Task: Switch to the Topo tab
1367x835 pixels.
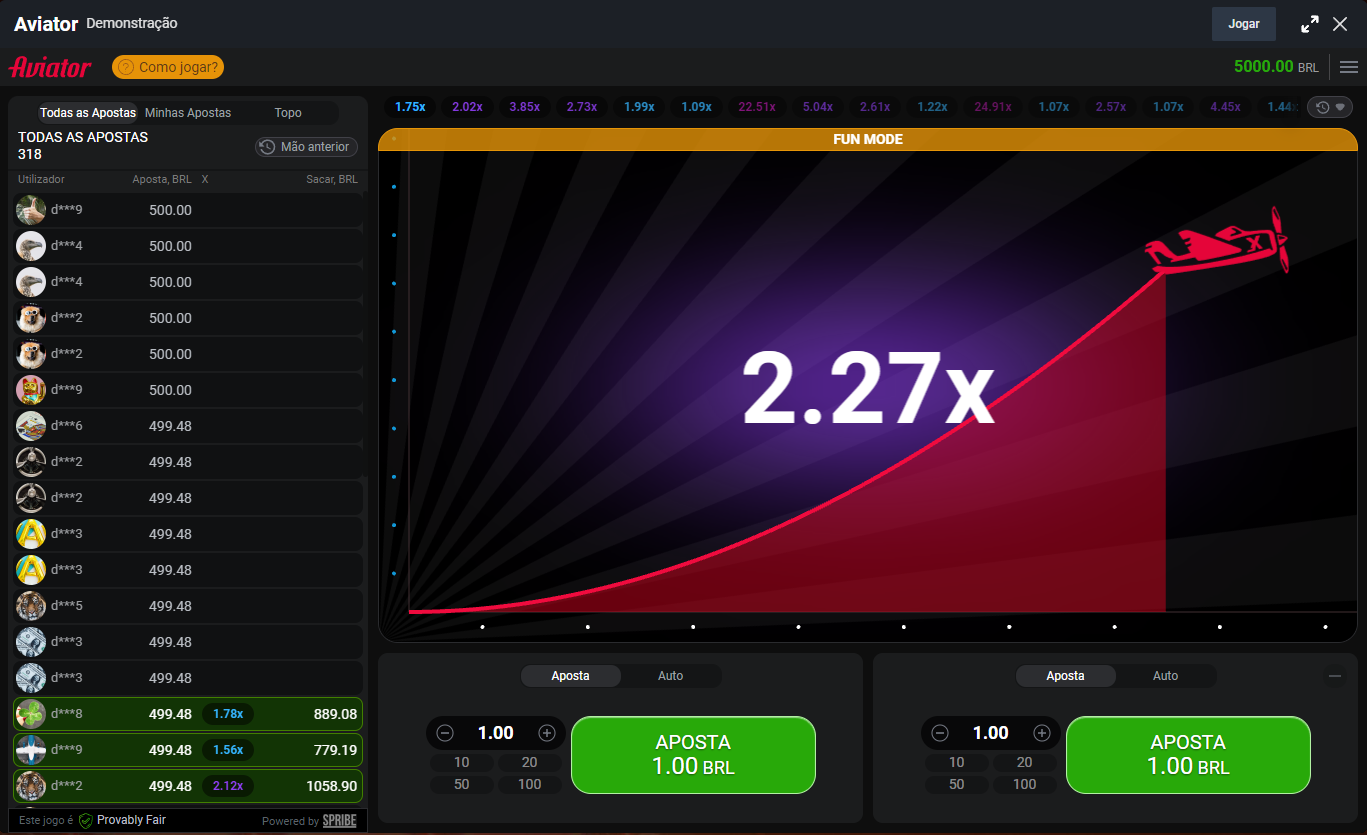Action: [x=288, y=113]
